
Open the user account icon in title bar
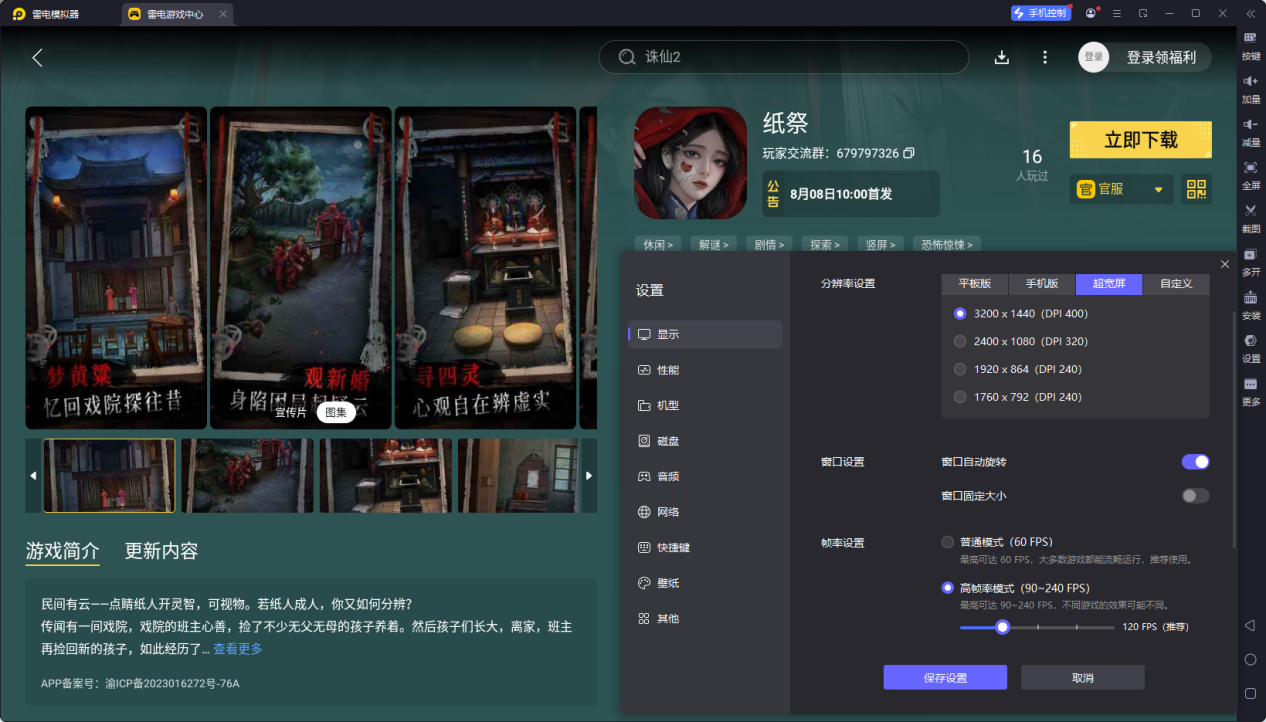pos(1090,13)
